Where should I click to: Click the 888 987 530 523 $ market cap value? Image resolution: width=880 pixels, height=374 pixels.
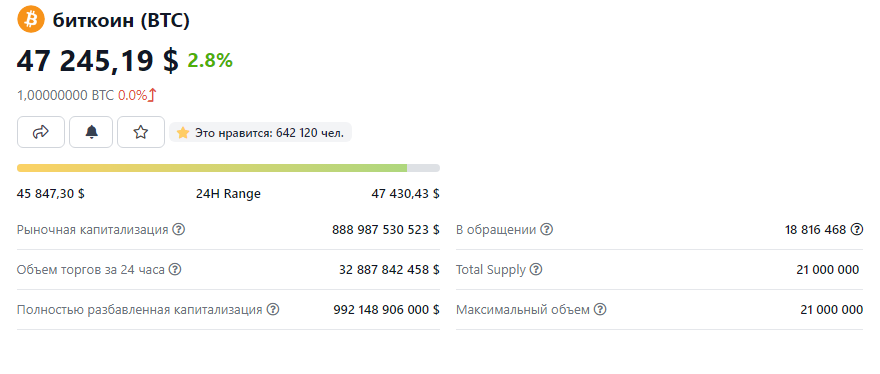click(386, 230)
